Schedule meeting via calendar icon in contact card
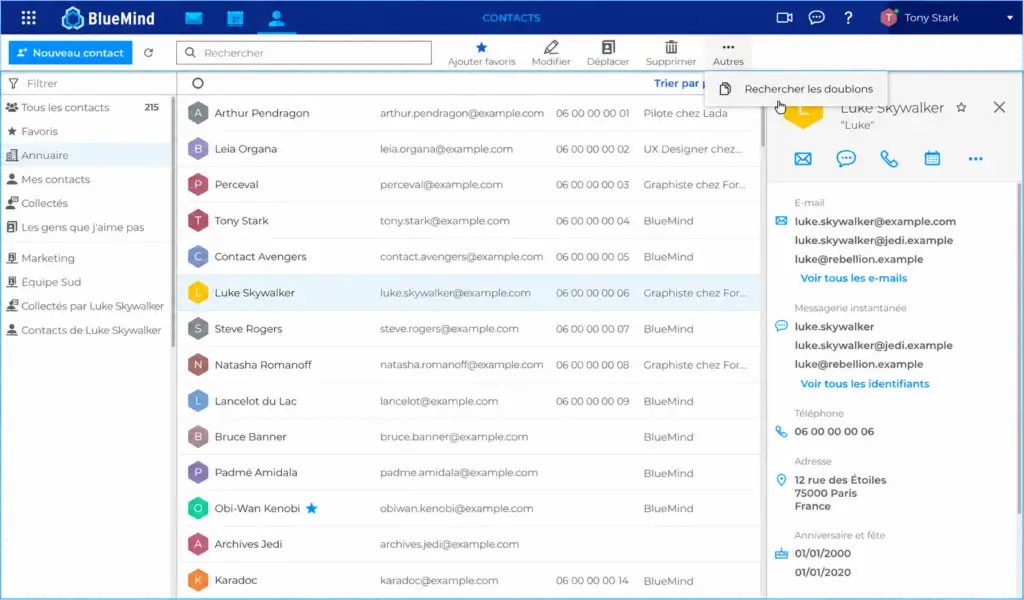The width and height of the screenshot is (1024, 600). click(x=932, y=159)
